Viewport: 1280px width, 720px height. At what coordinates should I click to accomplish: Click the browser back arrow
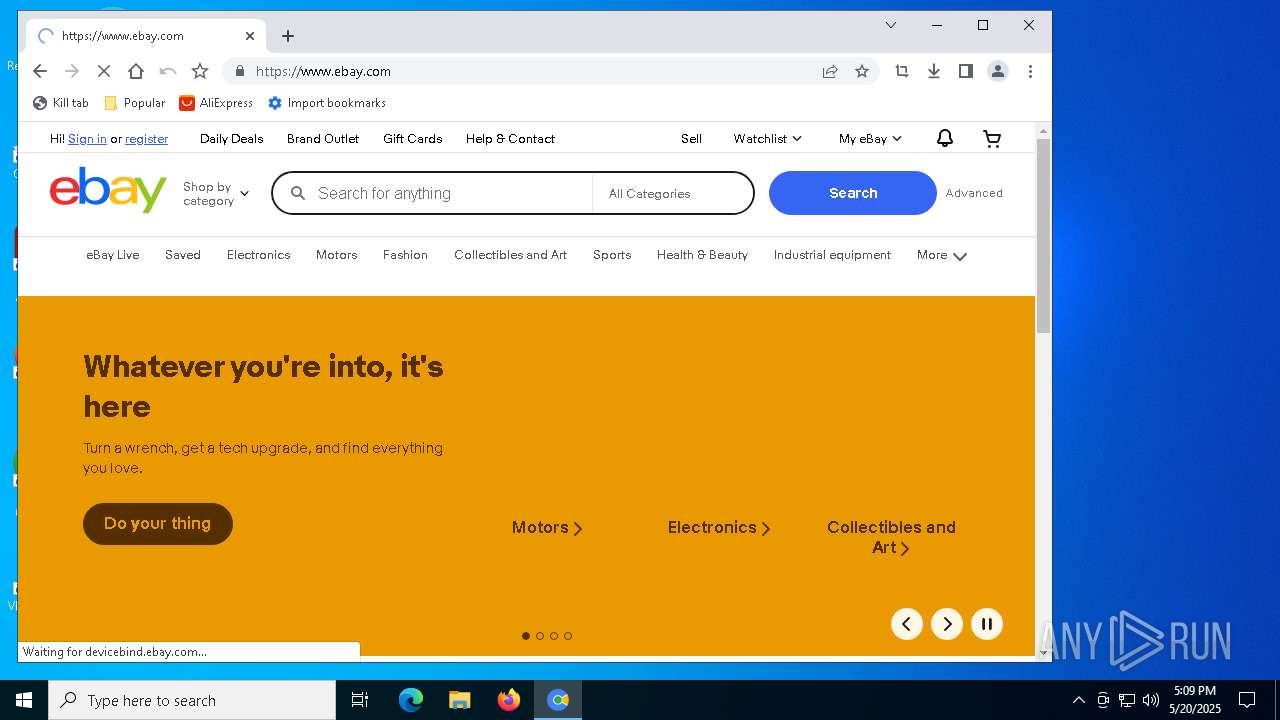pos(40,71)
